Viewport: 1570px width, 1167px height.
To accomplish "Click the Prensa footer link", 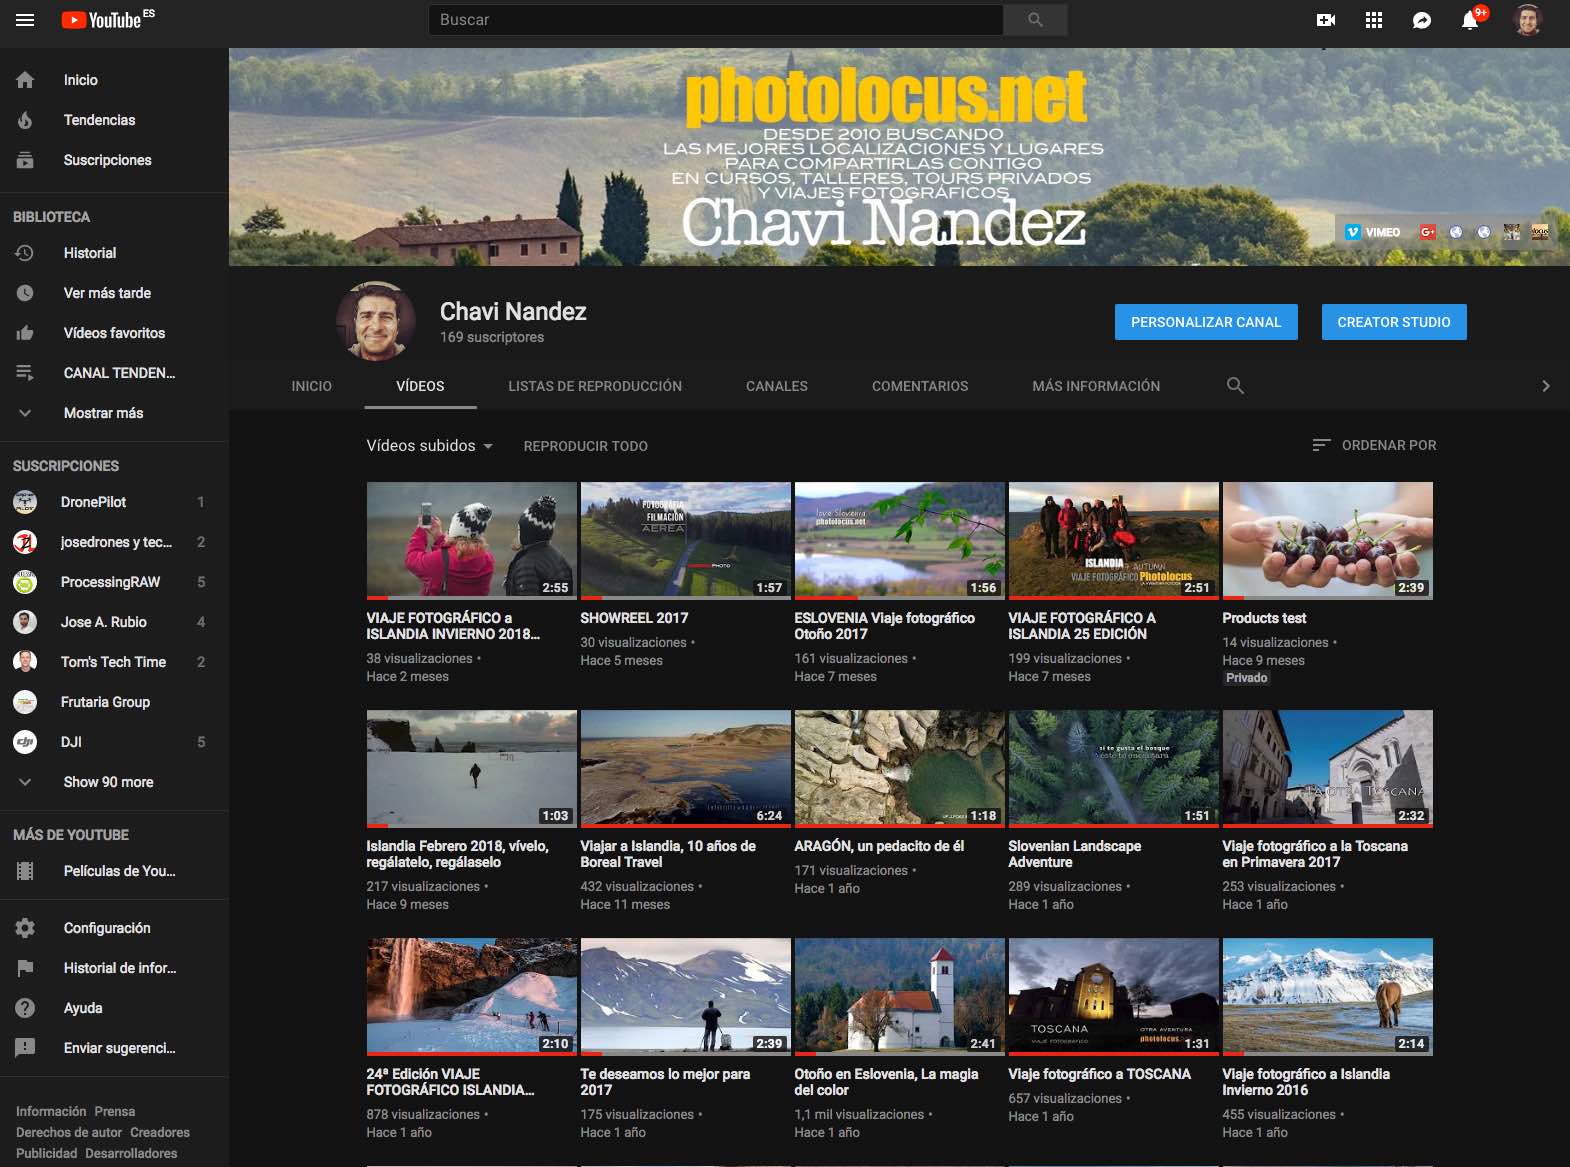I will 115,1111.
